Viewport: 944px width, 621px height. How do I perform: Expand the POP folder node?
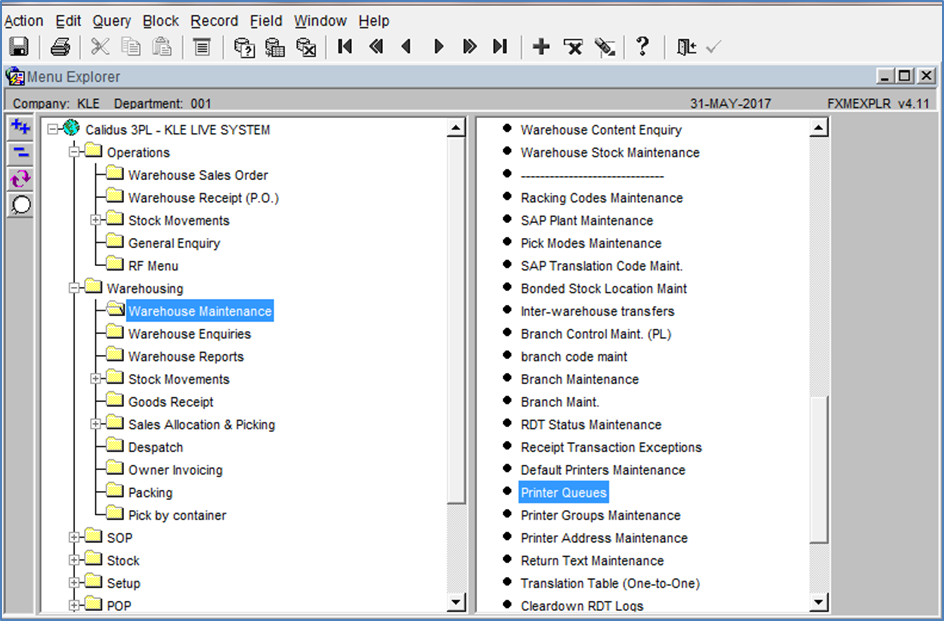tap(74, 605)
